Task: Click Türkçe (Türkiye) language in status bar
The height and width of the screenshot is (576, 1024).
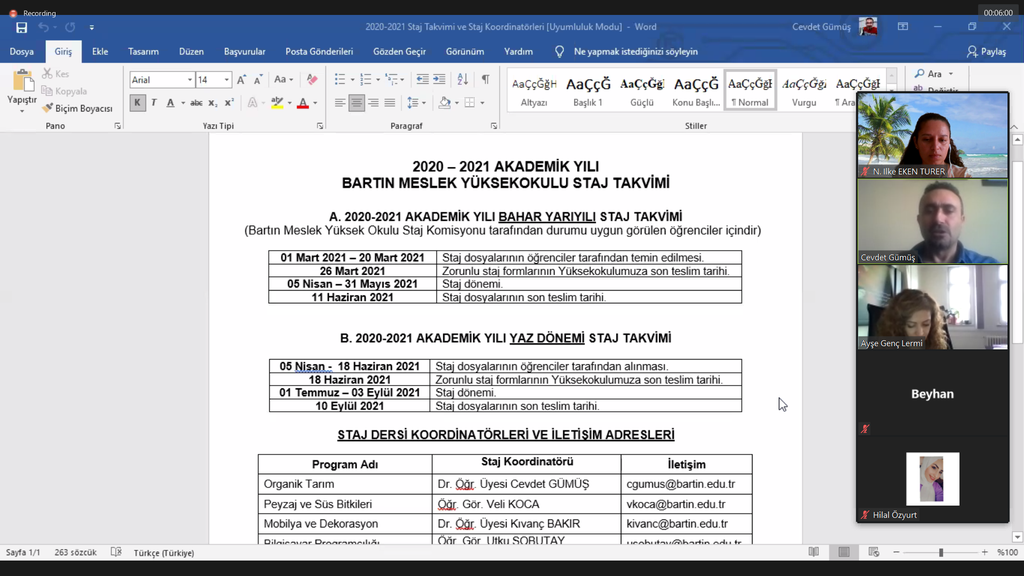Action: [164, 552]
